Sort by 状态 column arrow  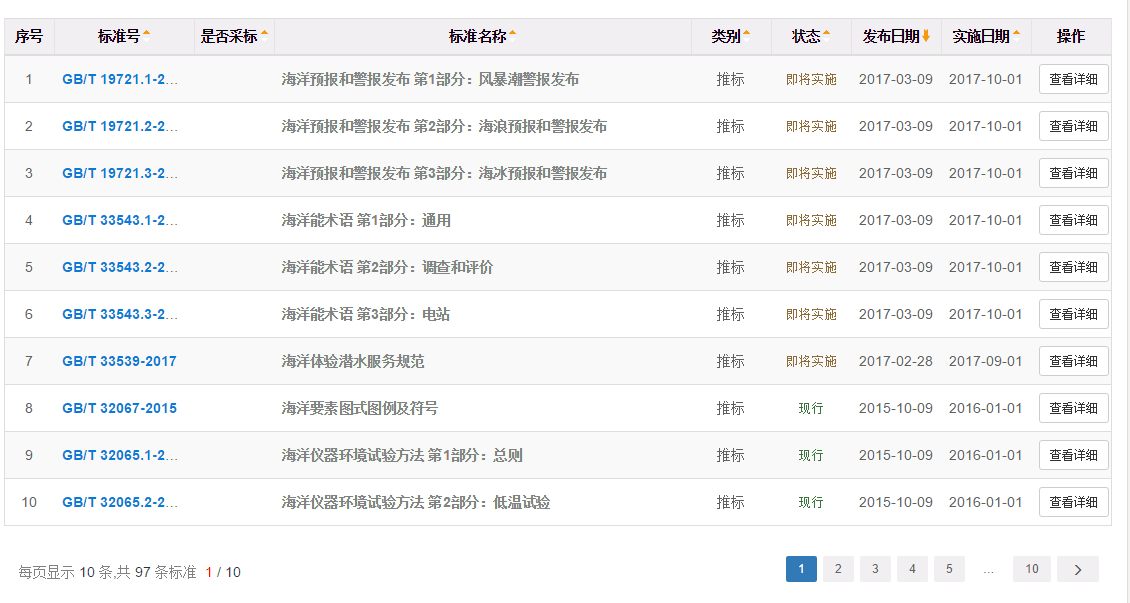click(827, 35)
